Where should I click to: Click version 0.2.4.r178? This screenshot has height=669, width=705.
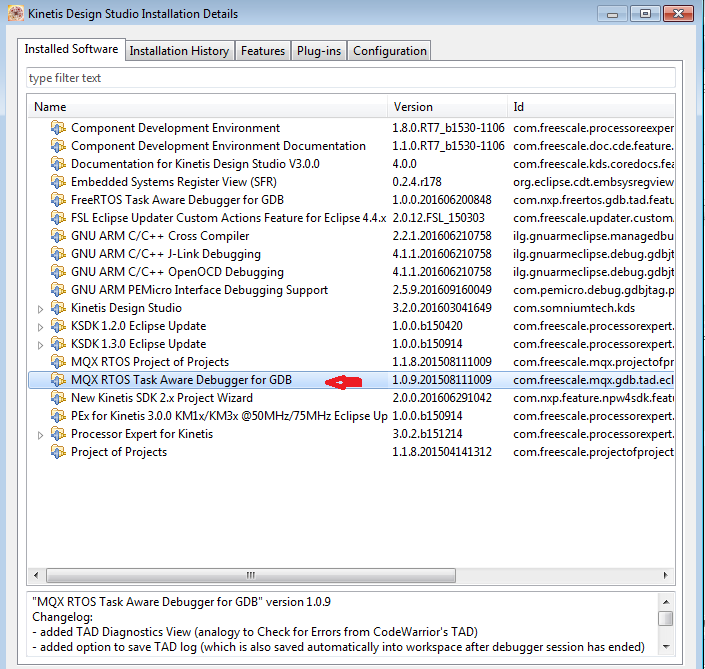click(417, 182)
